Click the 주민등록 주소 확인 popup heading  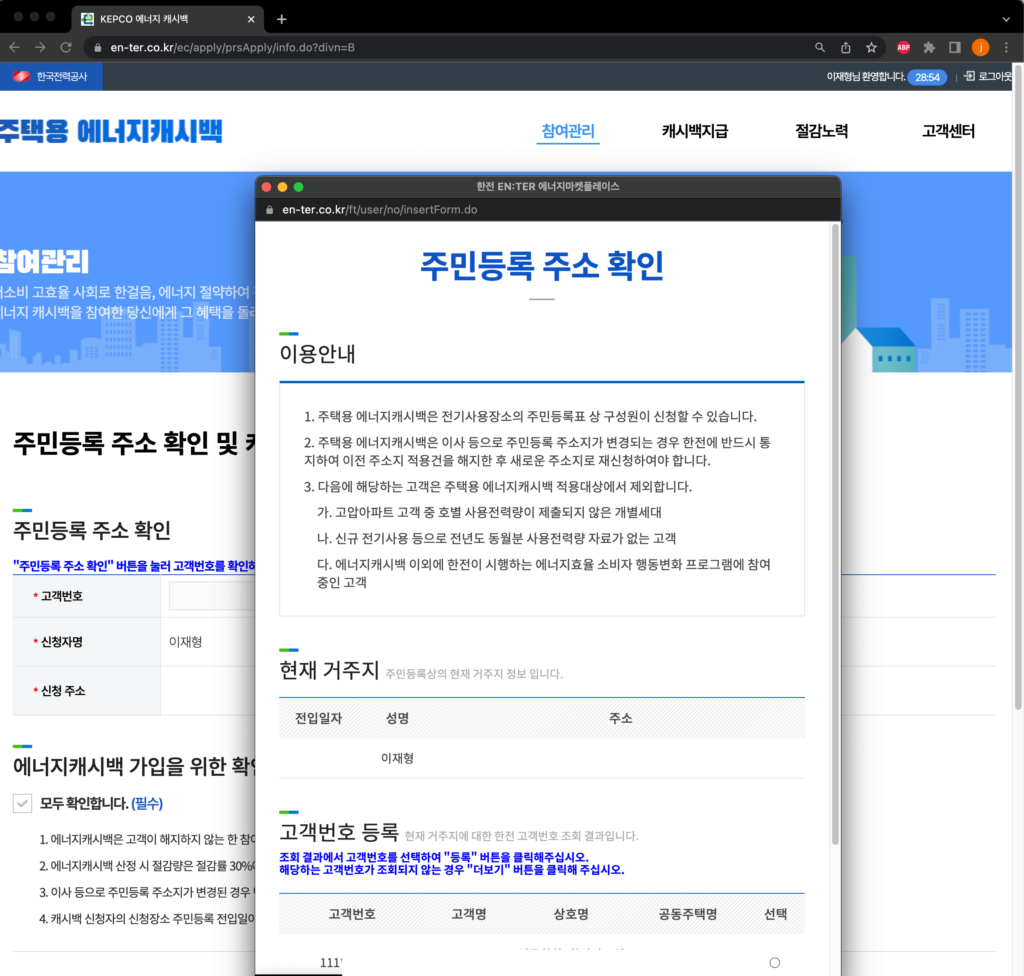(x=542, y=266)
